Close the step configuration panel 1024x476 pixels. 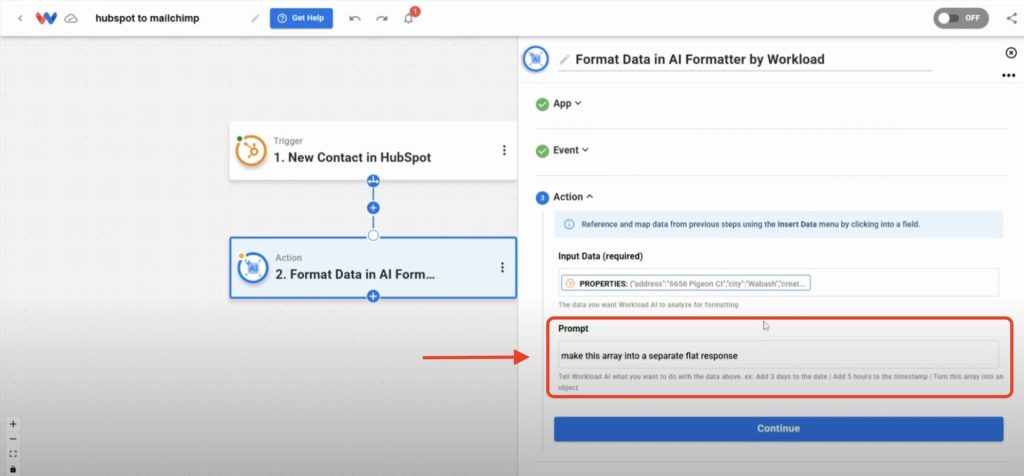click(1010, 53)
